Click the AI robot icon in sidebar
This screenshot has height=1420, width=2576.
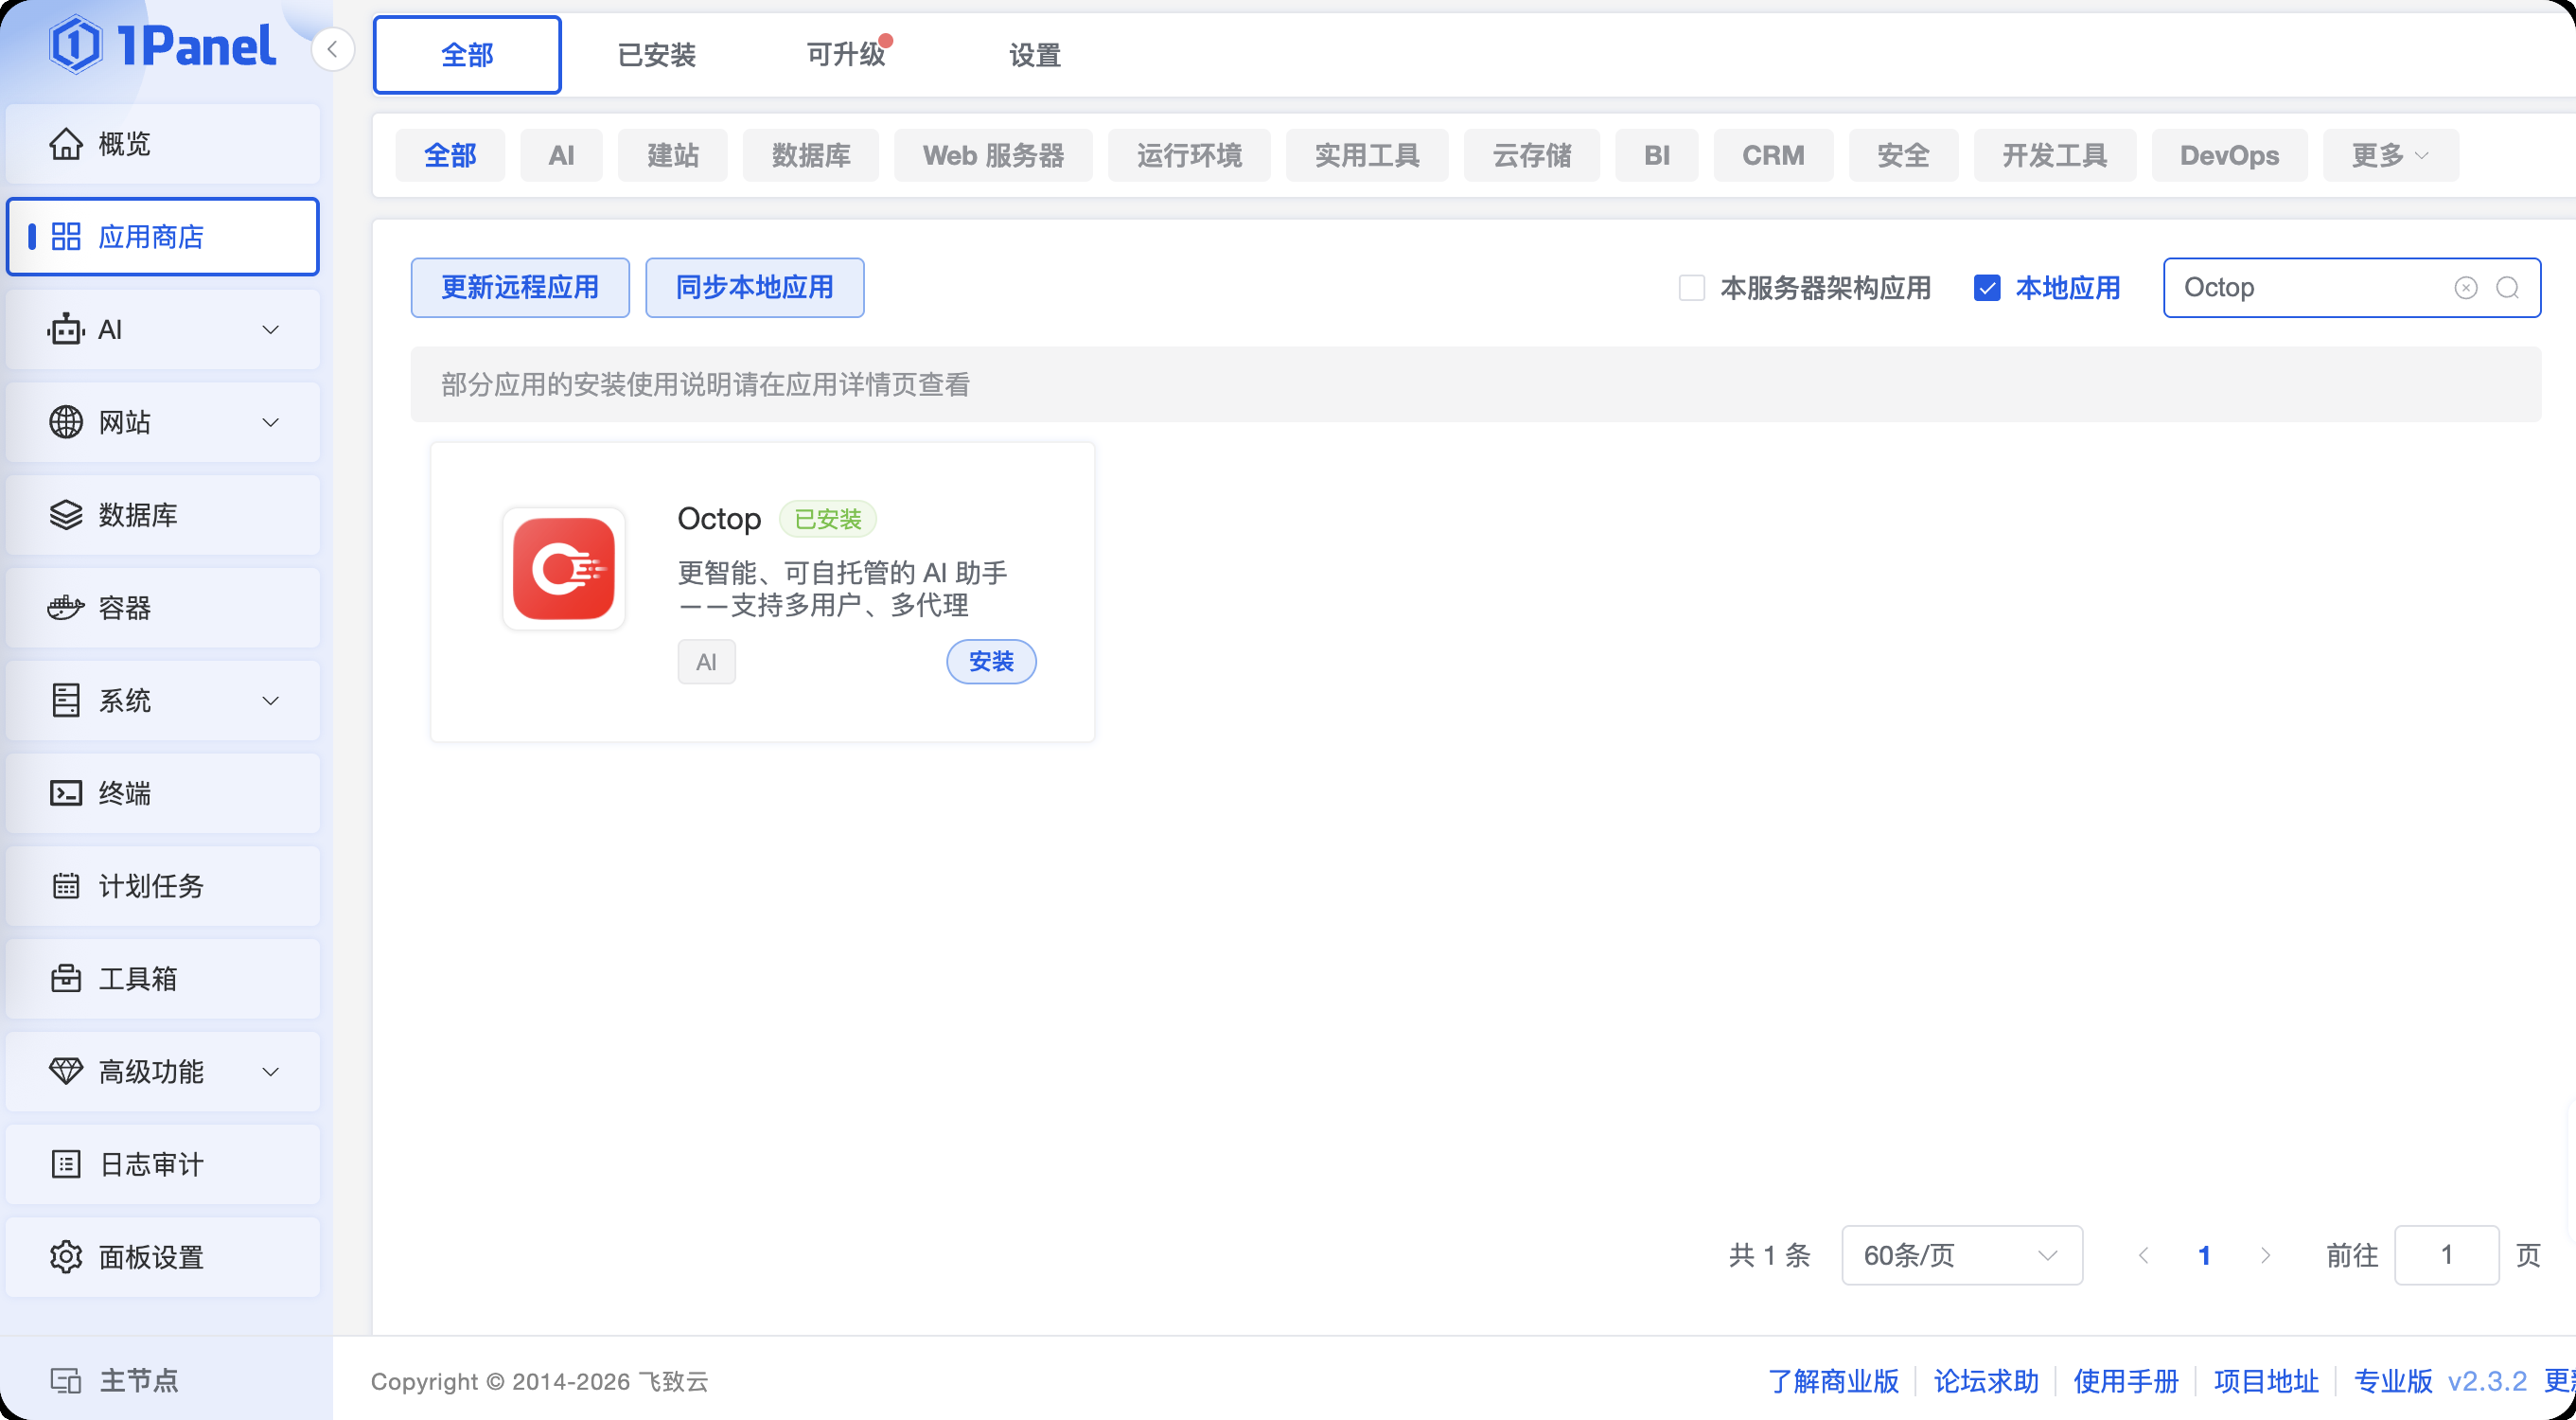click(x=66, y=330)
